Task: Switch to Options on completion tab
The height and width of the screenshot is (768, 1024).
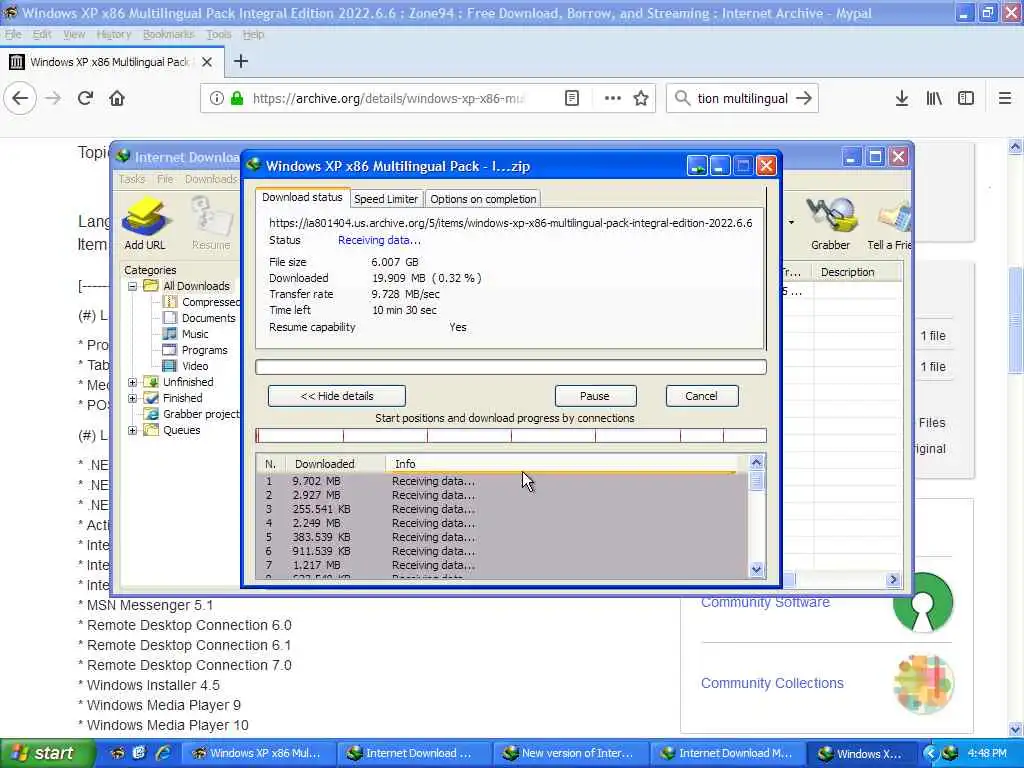Action: [483, 199]
